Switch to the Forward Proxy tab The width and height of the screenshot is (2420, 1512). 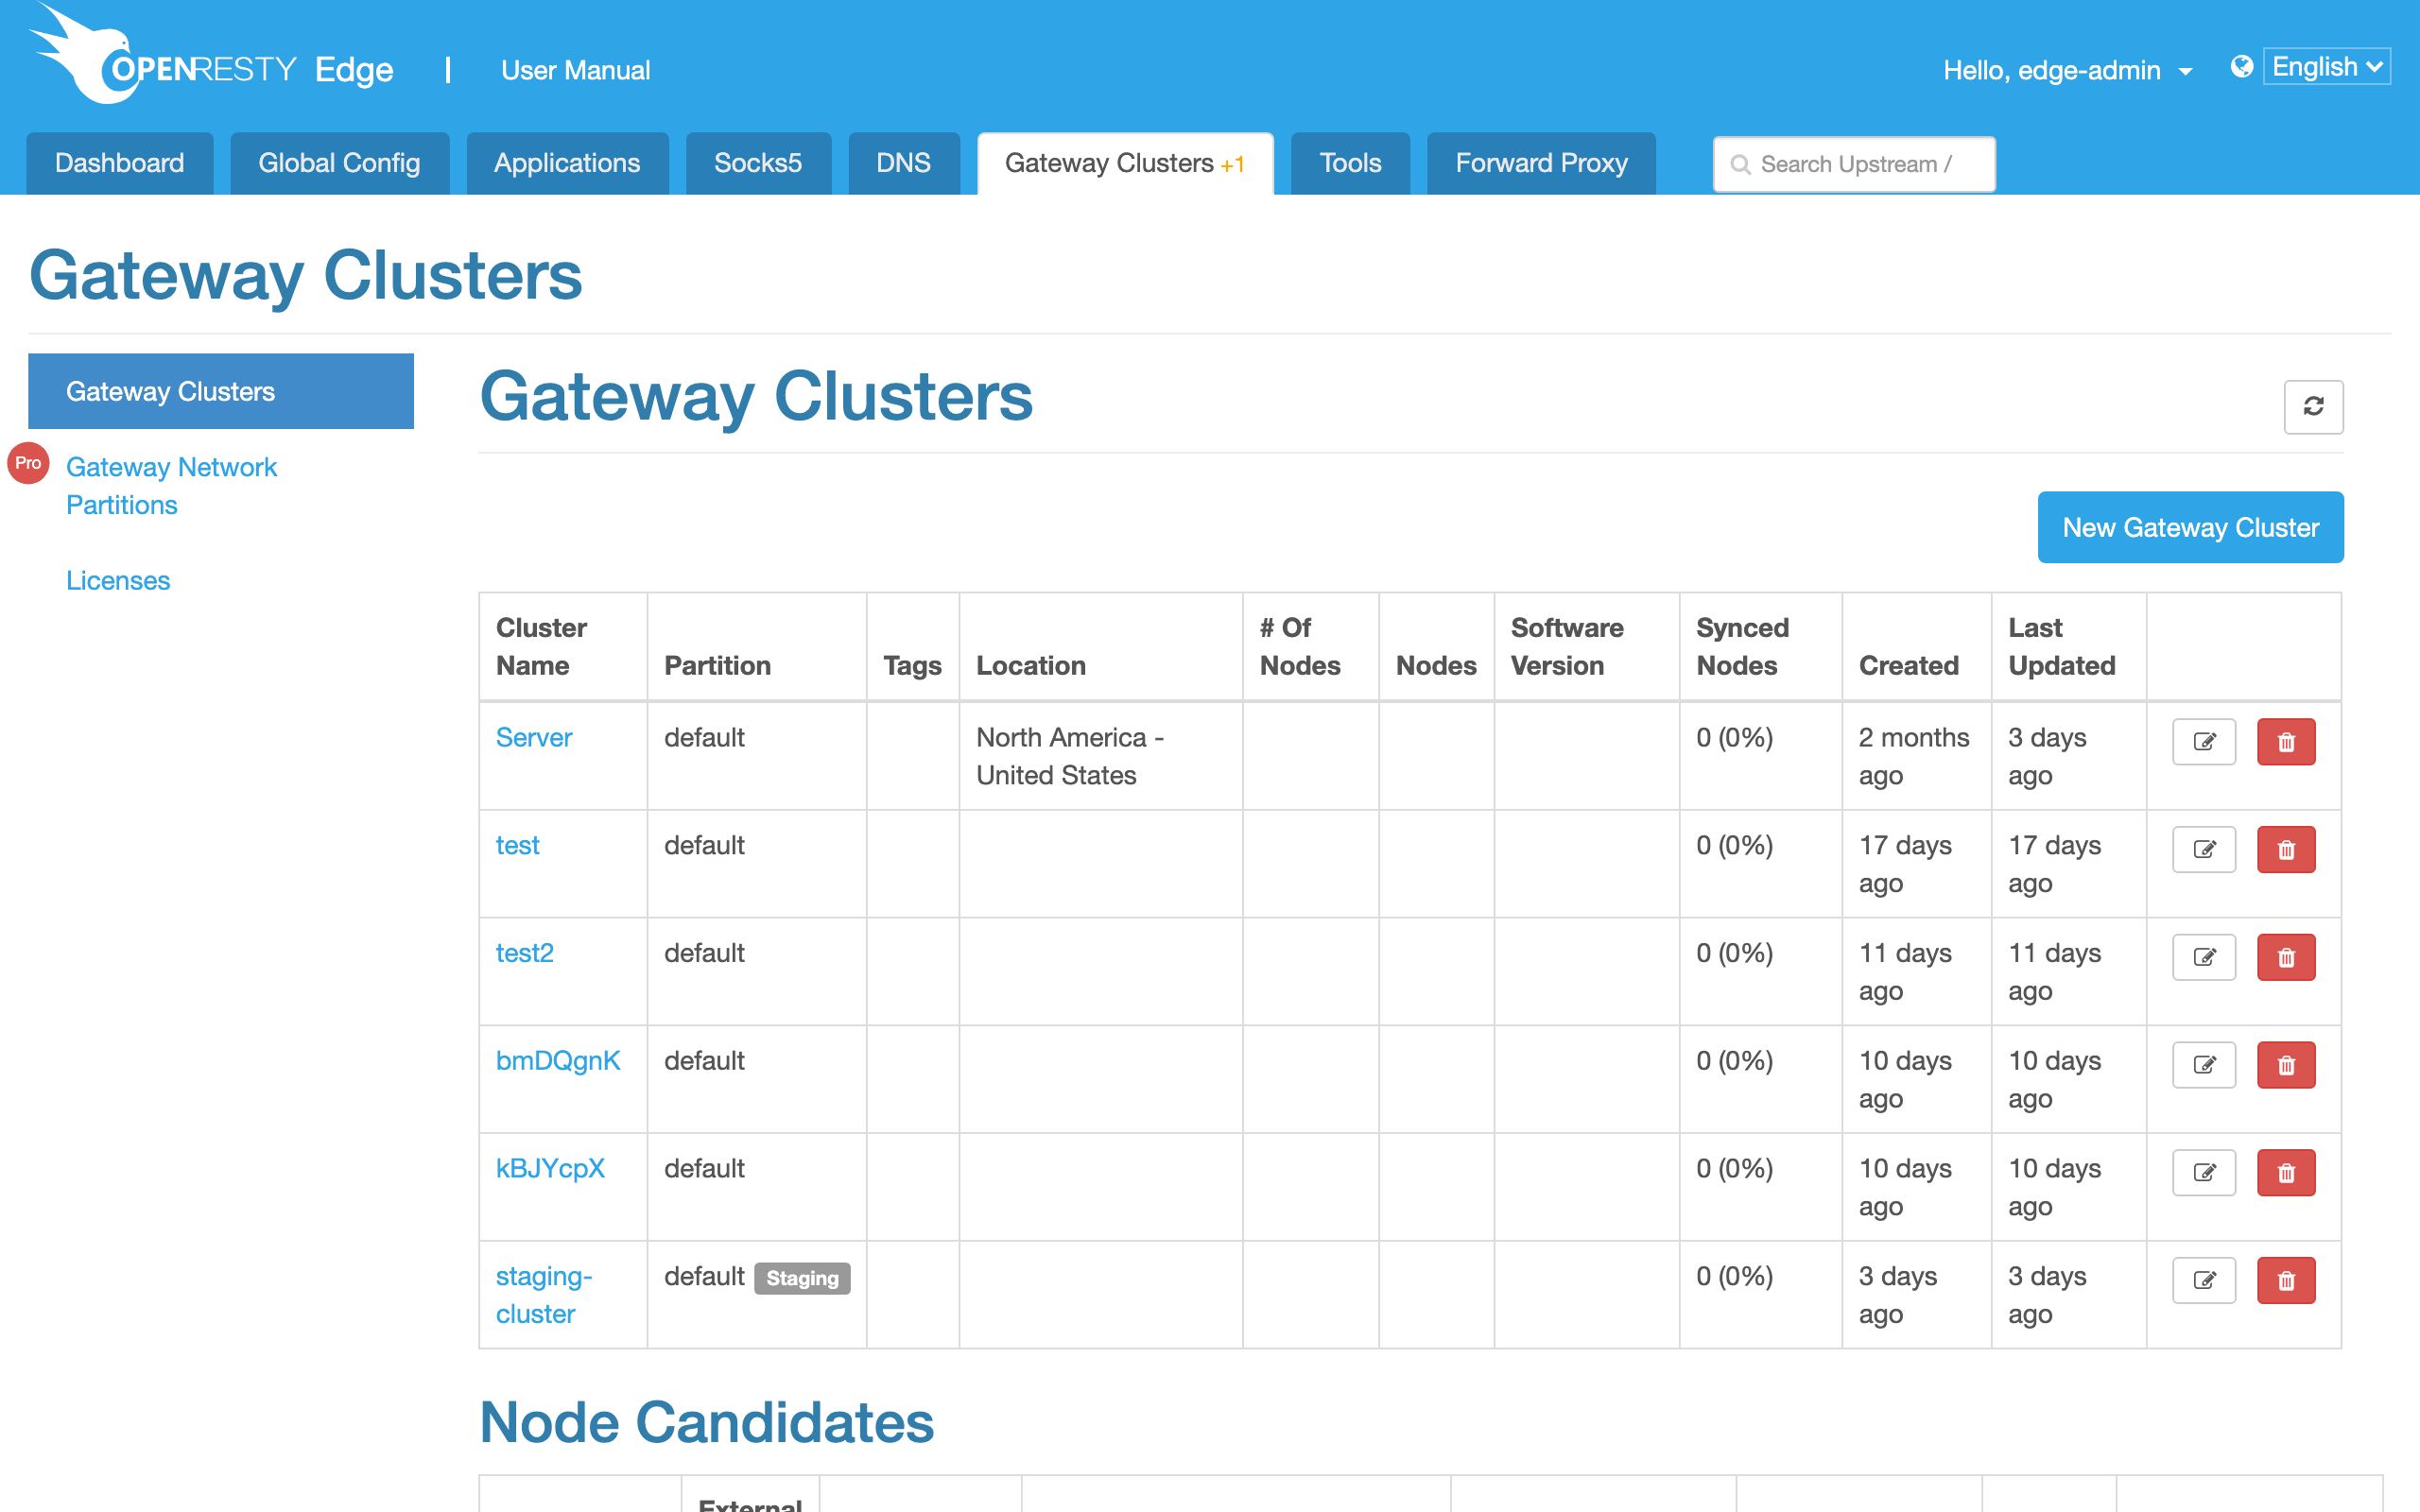click(1541, 163)
